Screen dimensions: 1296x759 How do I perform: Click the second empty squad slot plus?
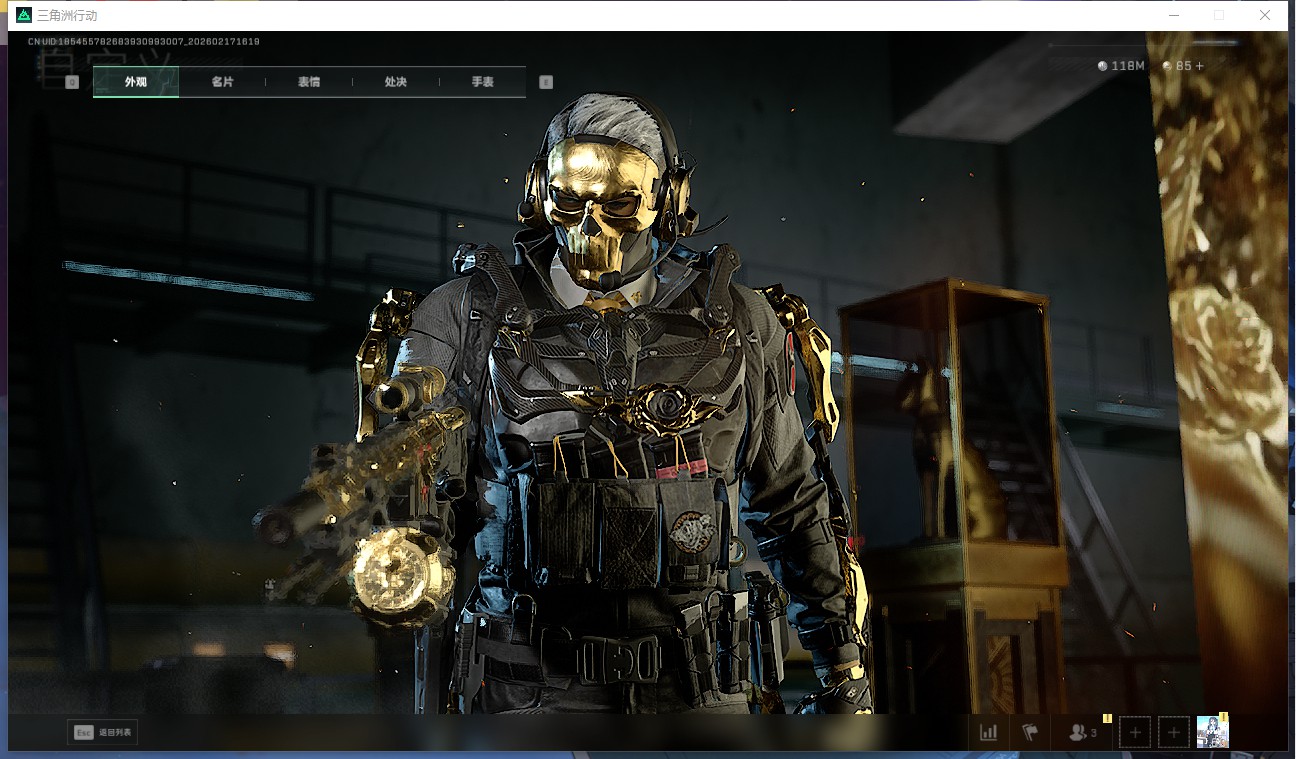point(1174,732)
